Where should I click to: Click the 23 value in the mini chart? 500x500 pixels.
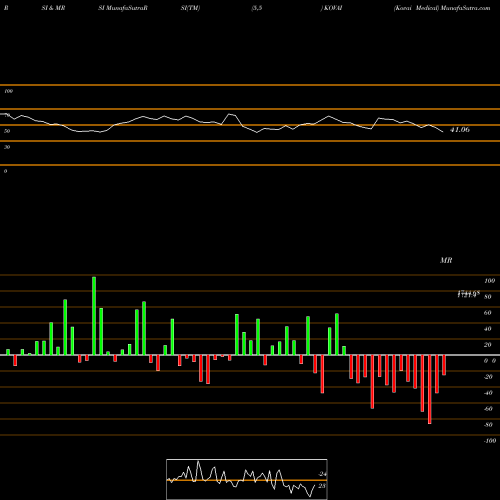click(x=322, y=486)
